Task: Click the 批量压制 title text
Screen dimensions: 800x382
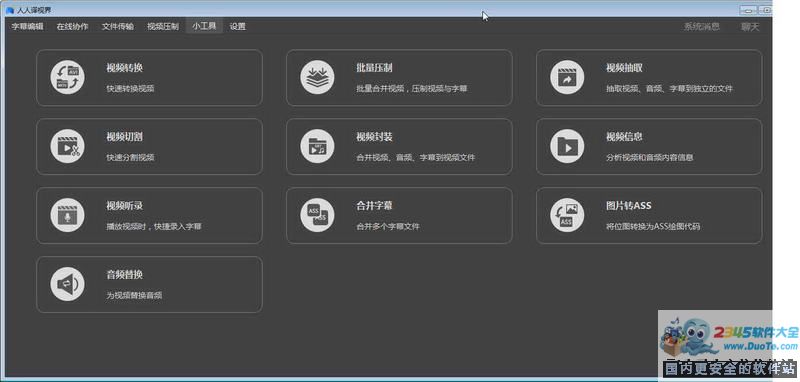Action: 374,68
